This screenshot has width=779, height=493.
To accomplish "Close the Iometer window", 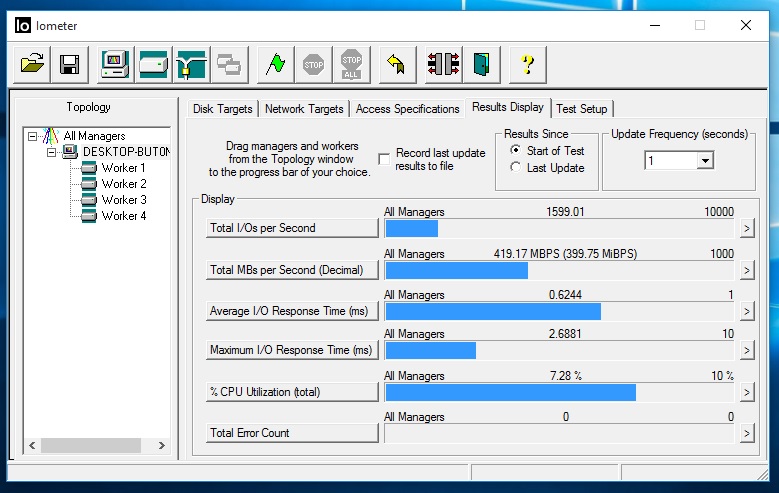I will pos(746,25).
